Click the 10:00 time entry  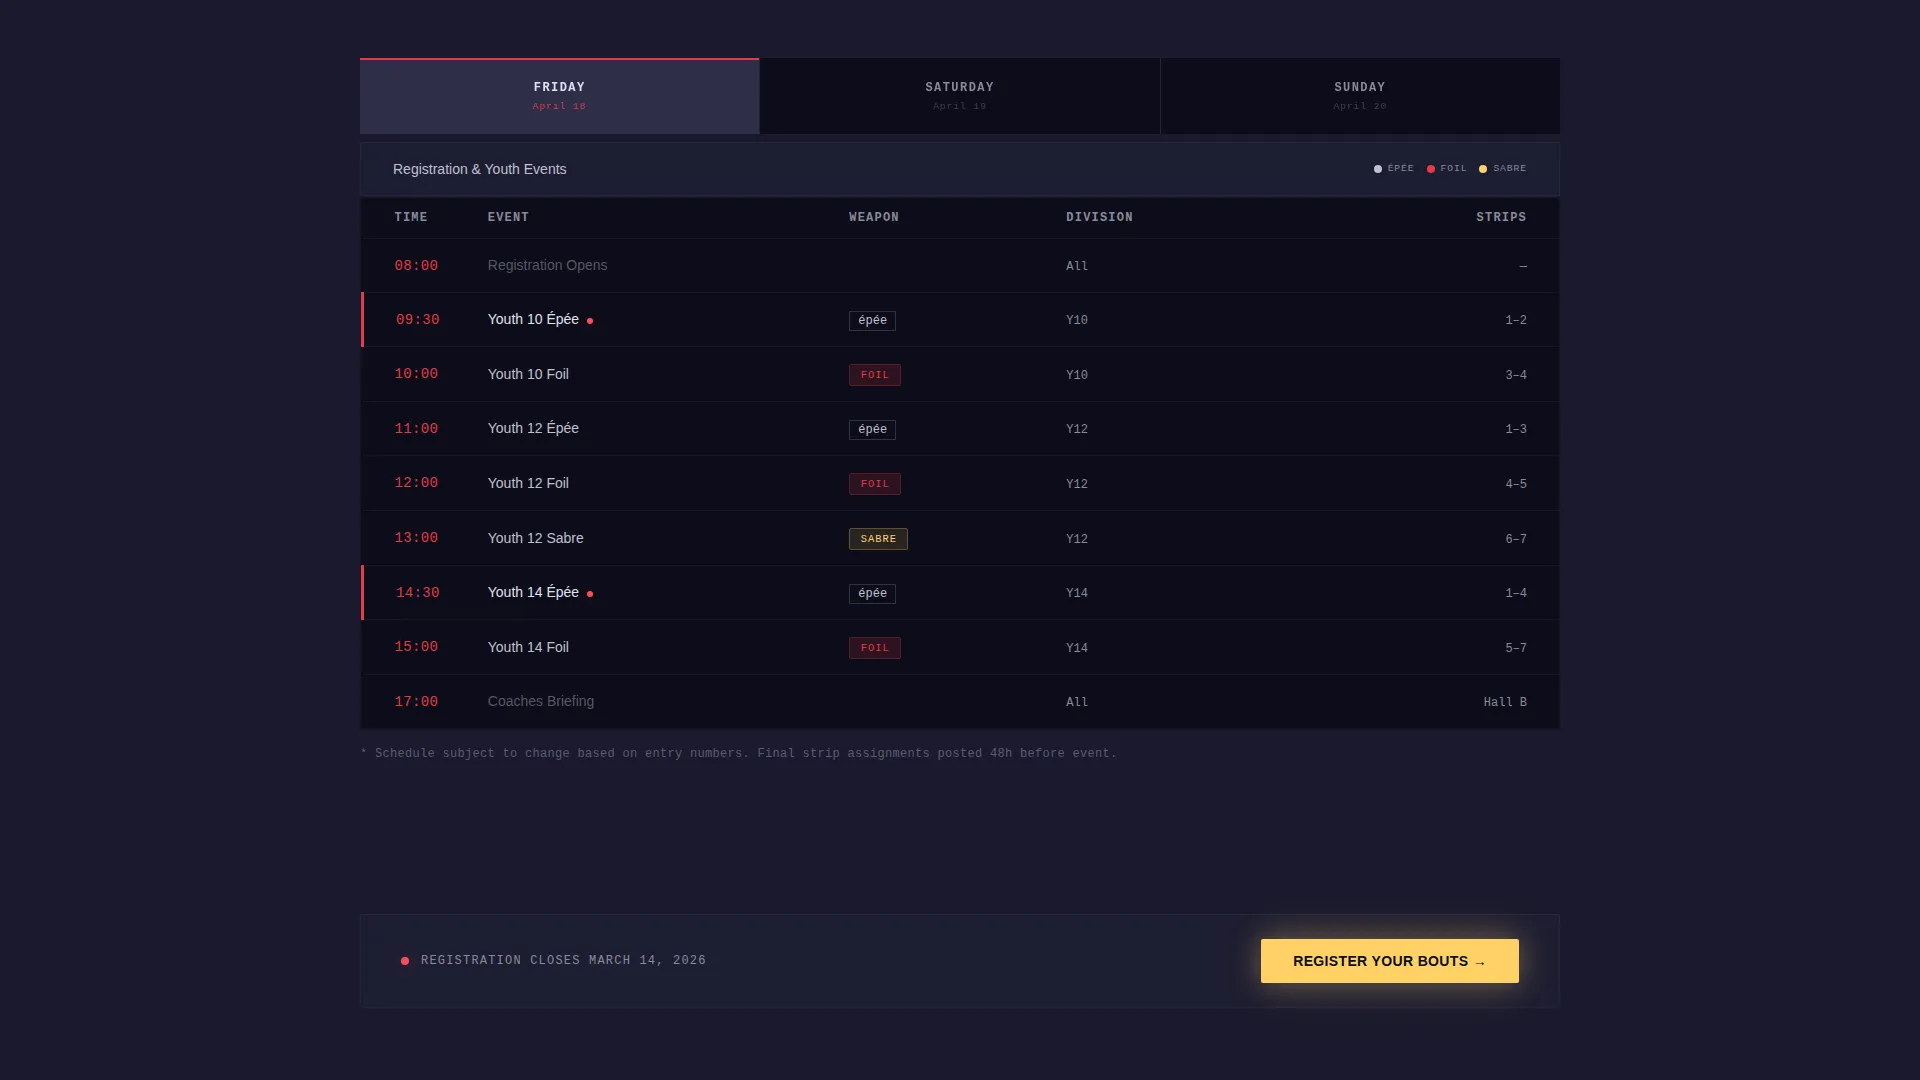416,374
